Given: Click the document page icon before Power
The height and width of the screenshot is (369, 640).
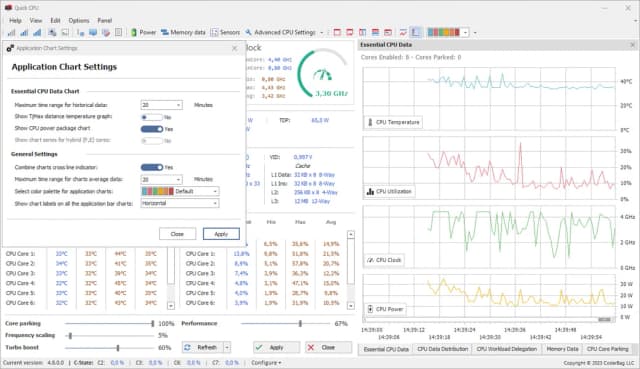Looking at the screenshot, I should (x=118, y=32).
